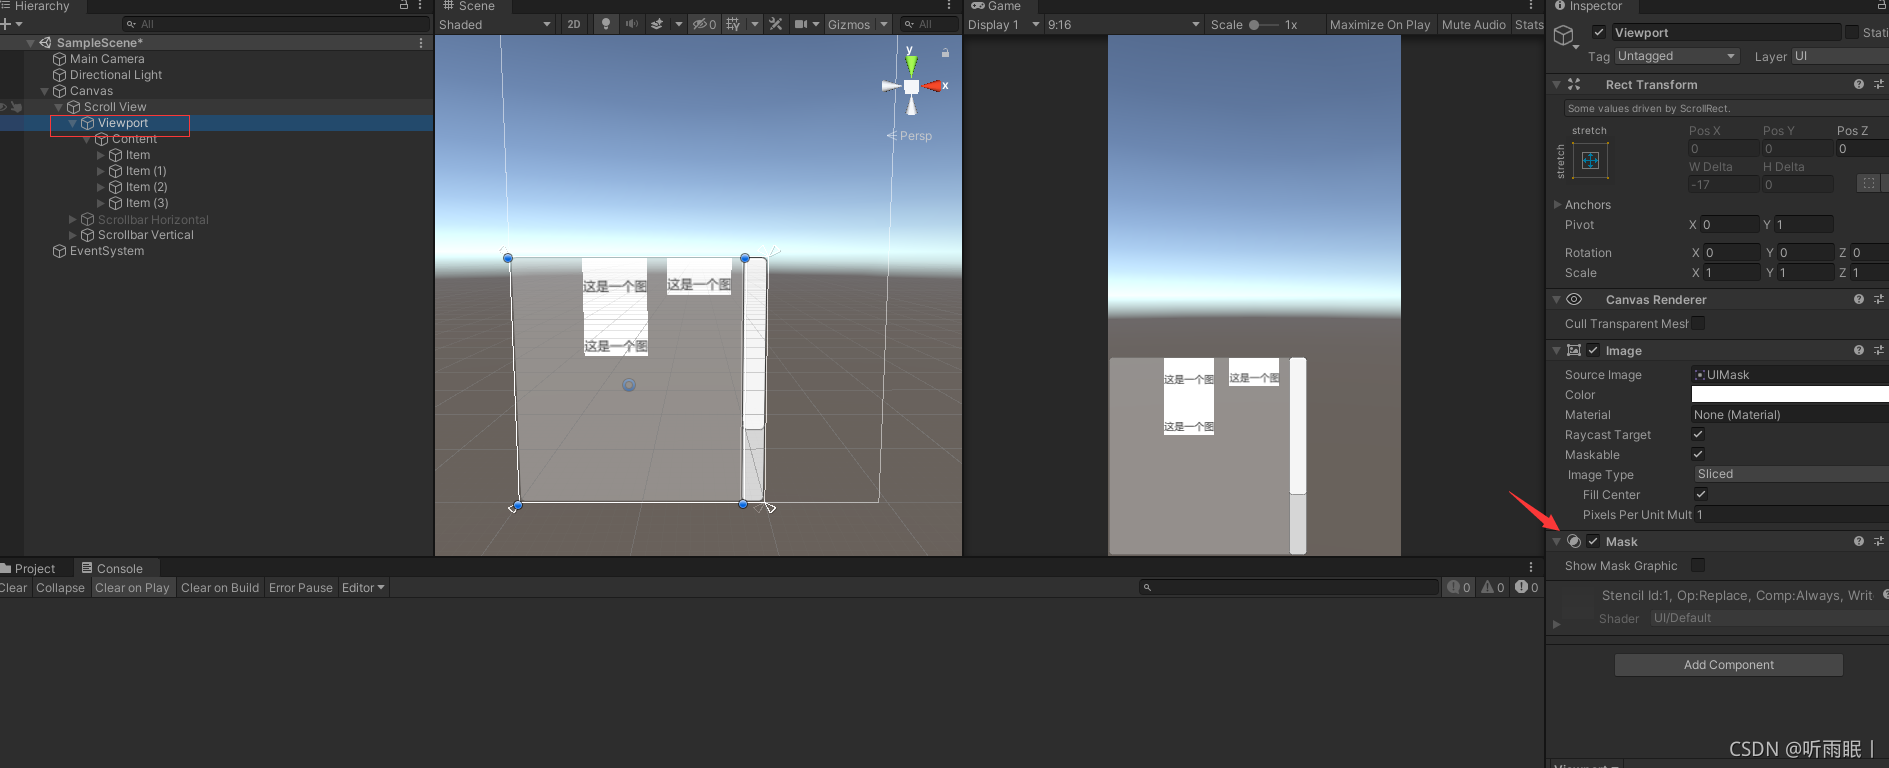Toggle hidden objects visibility icon
The height and width of the screenshot is (768, 1889).
704,25
